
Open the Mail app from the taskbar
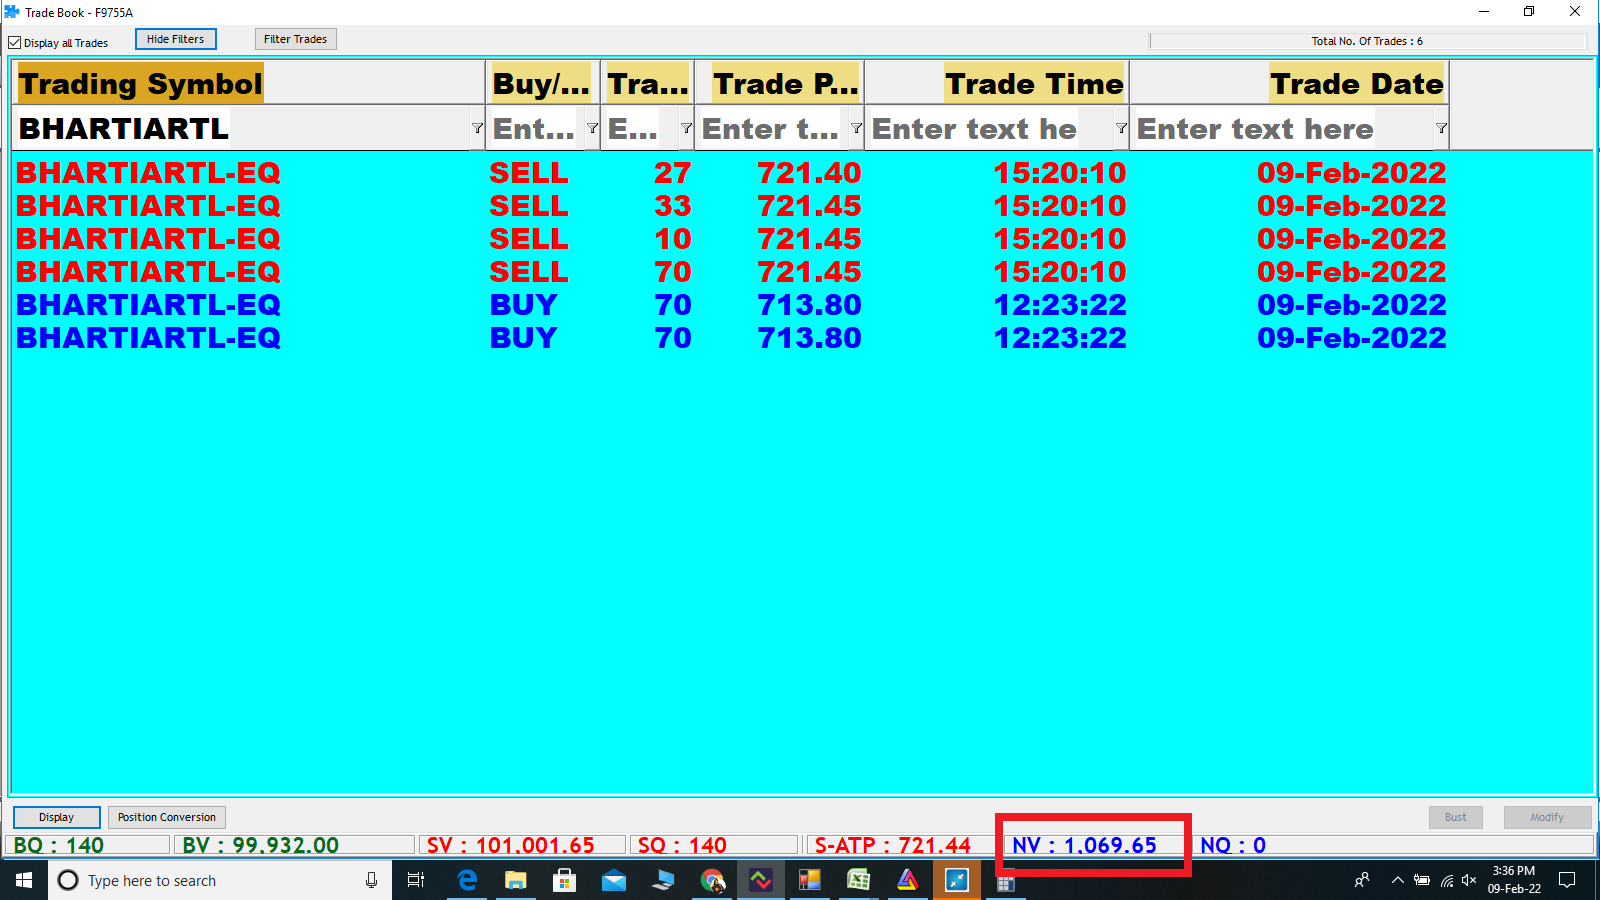pos(614,880)
